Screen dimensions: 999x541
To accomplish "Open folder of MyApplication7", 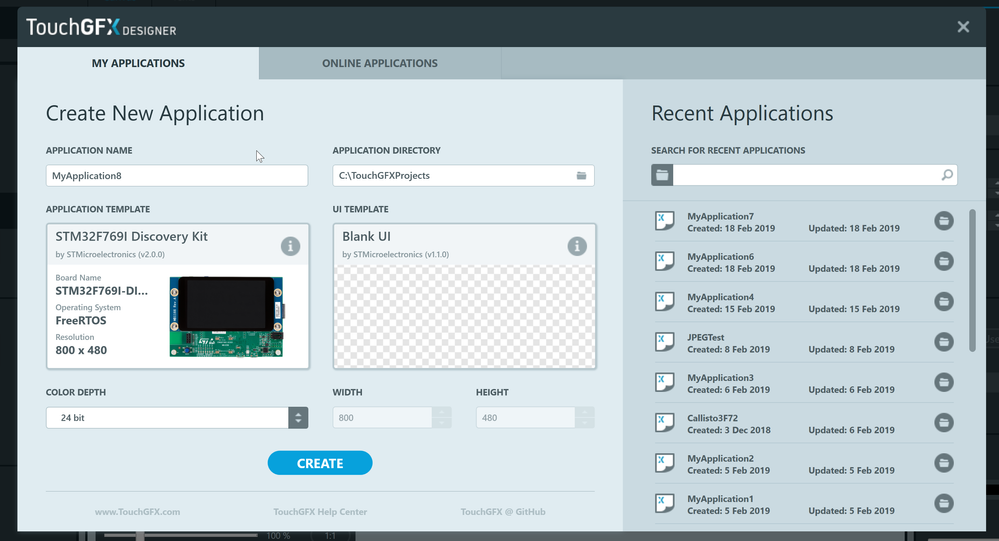I will [944, 221].
